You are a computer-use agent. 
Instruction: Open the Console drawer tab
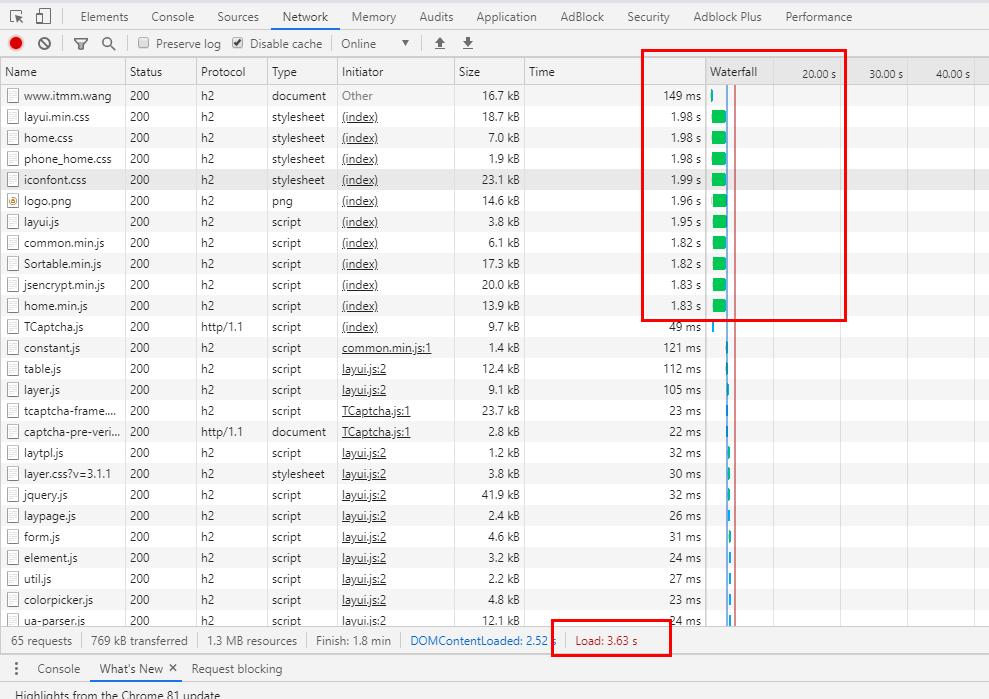[x=59, y=669]
